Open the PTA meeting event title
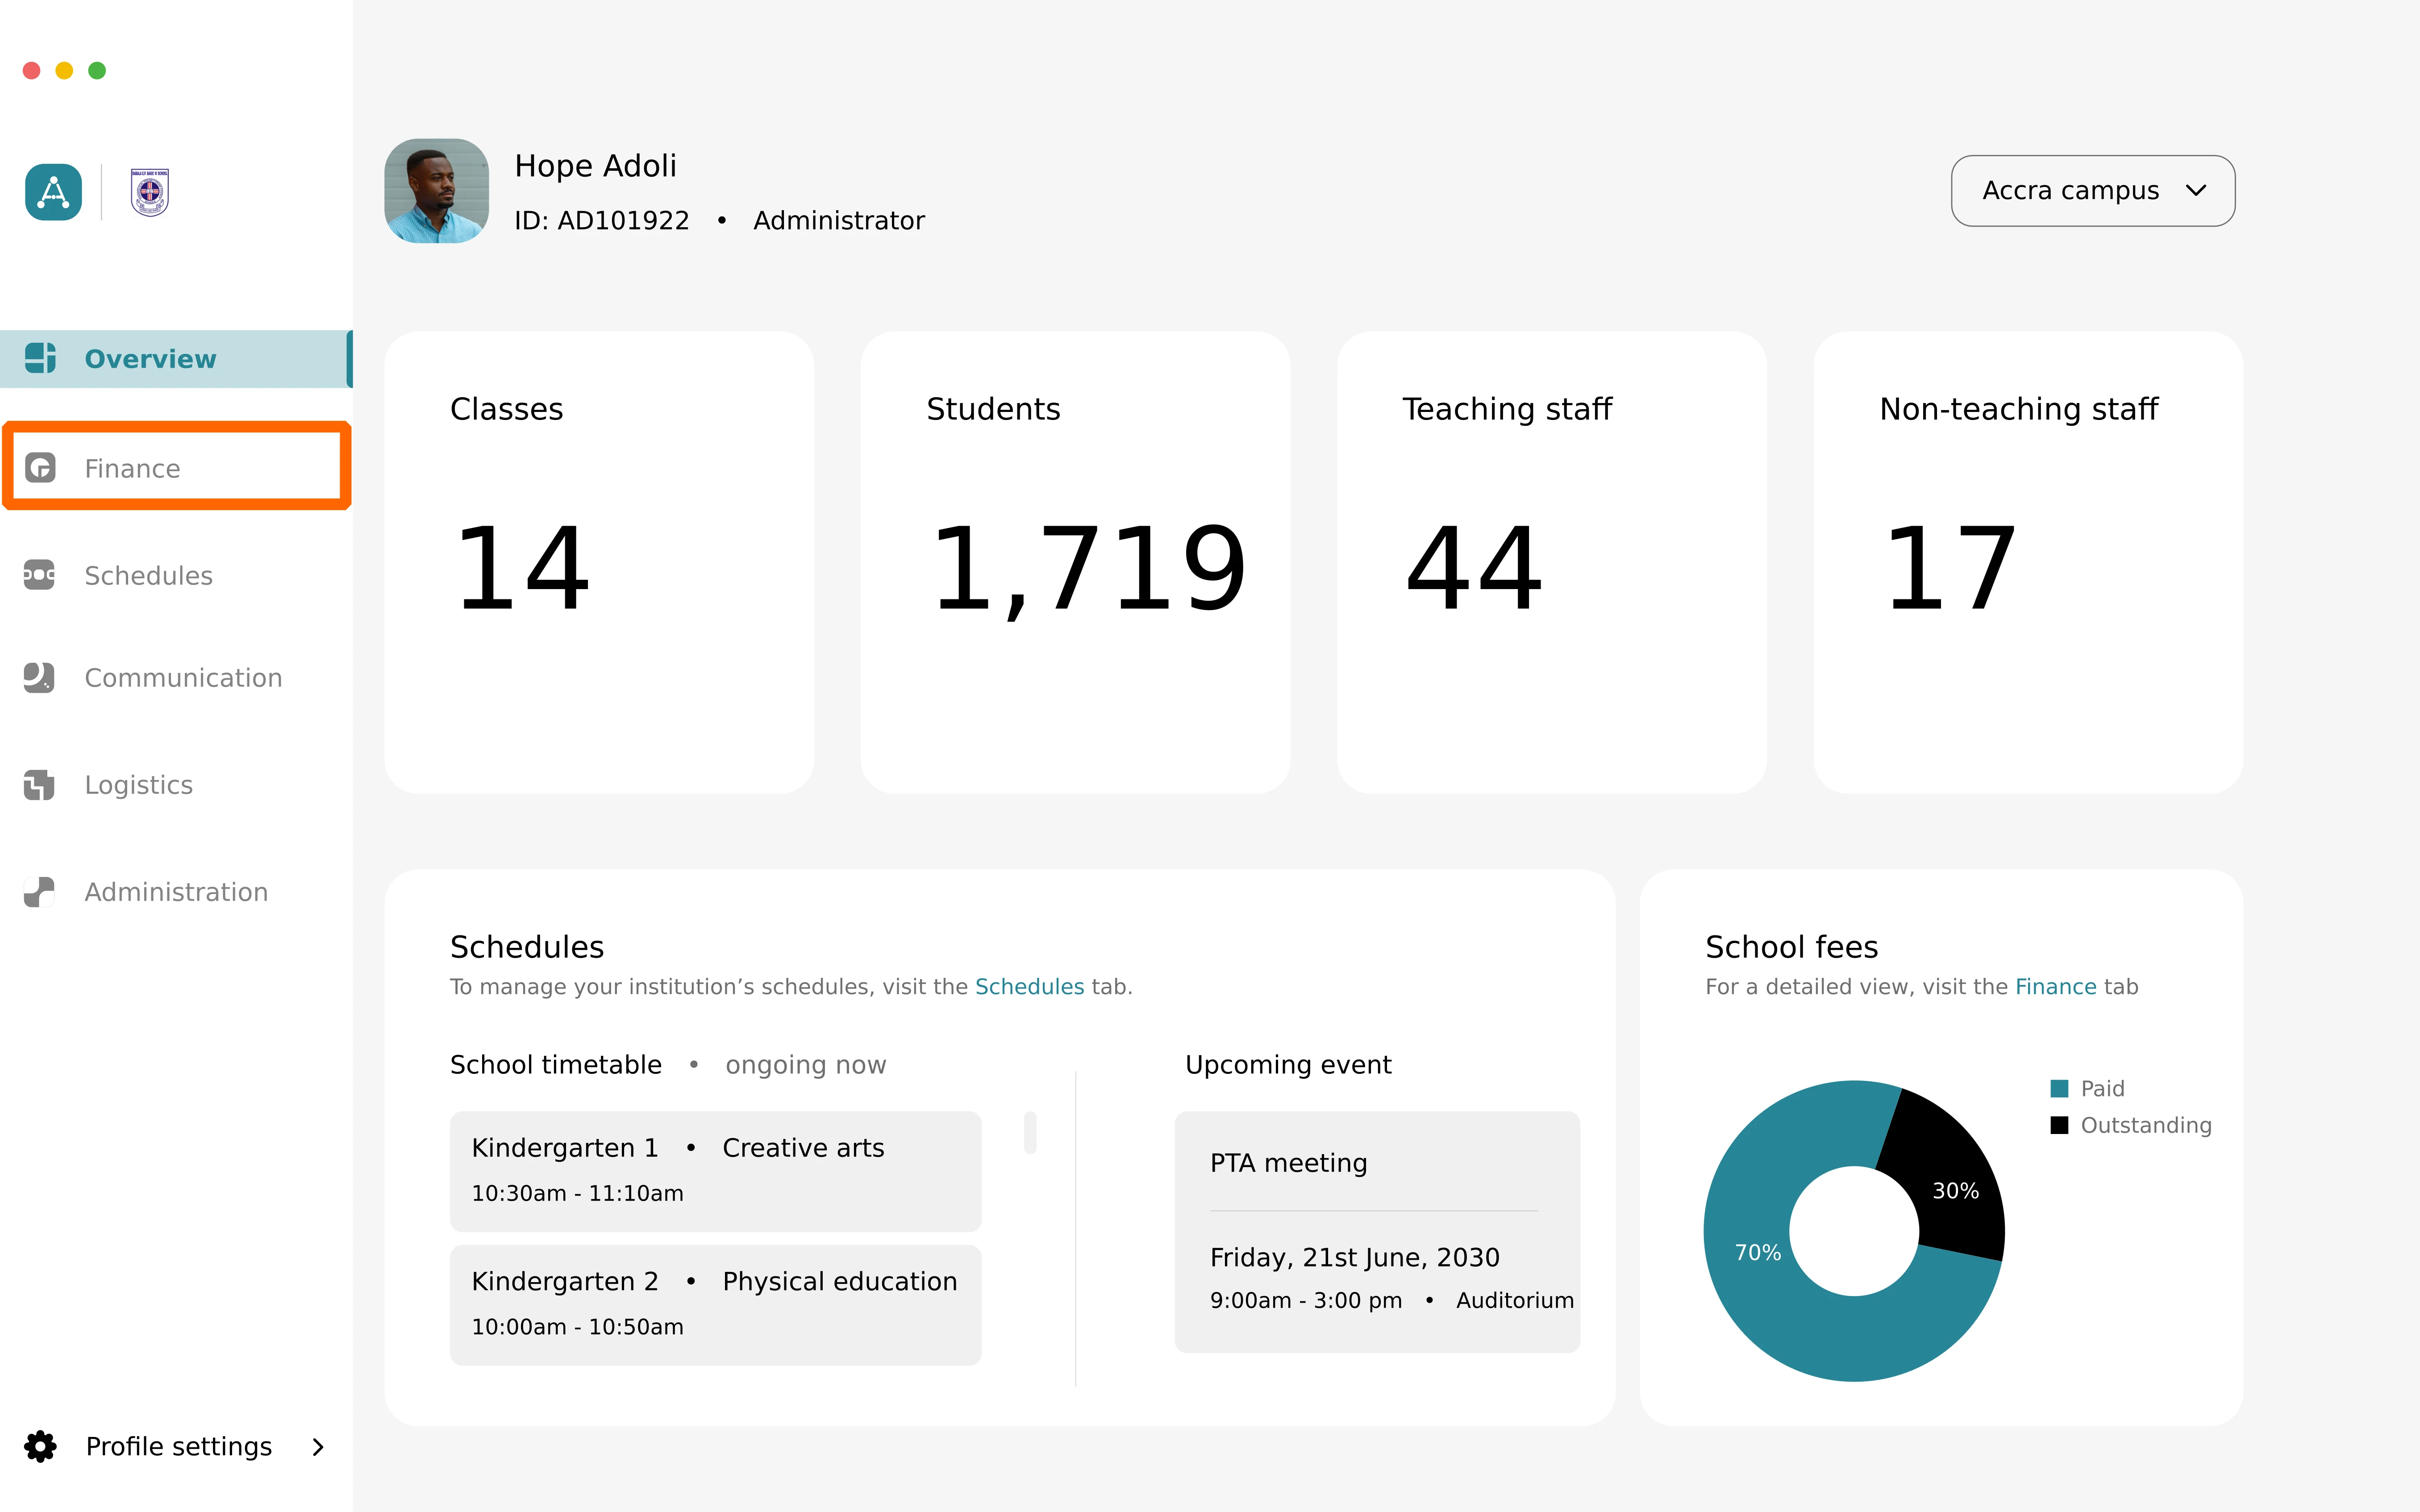 pyautogui.click(x=1289, y=1163)
